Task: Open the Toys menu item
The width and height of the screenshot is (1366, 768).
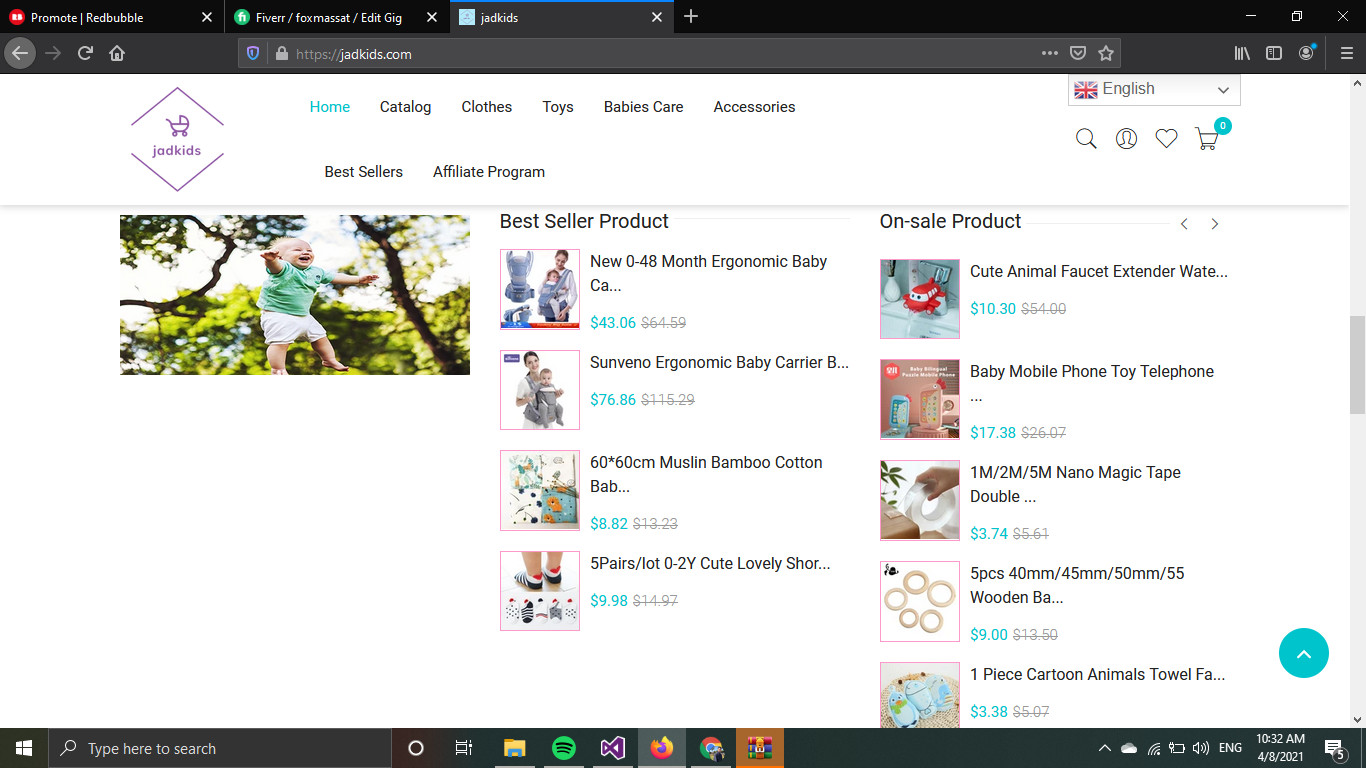Action: 558,107
